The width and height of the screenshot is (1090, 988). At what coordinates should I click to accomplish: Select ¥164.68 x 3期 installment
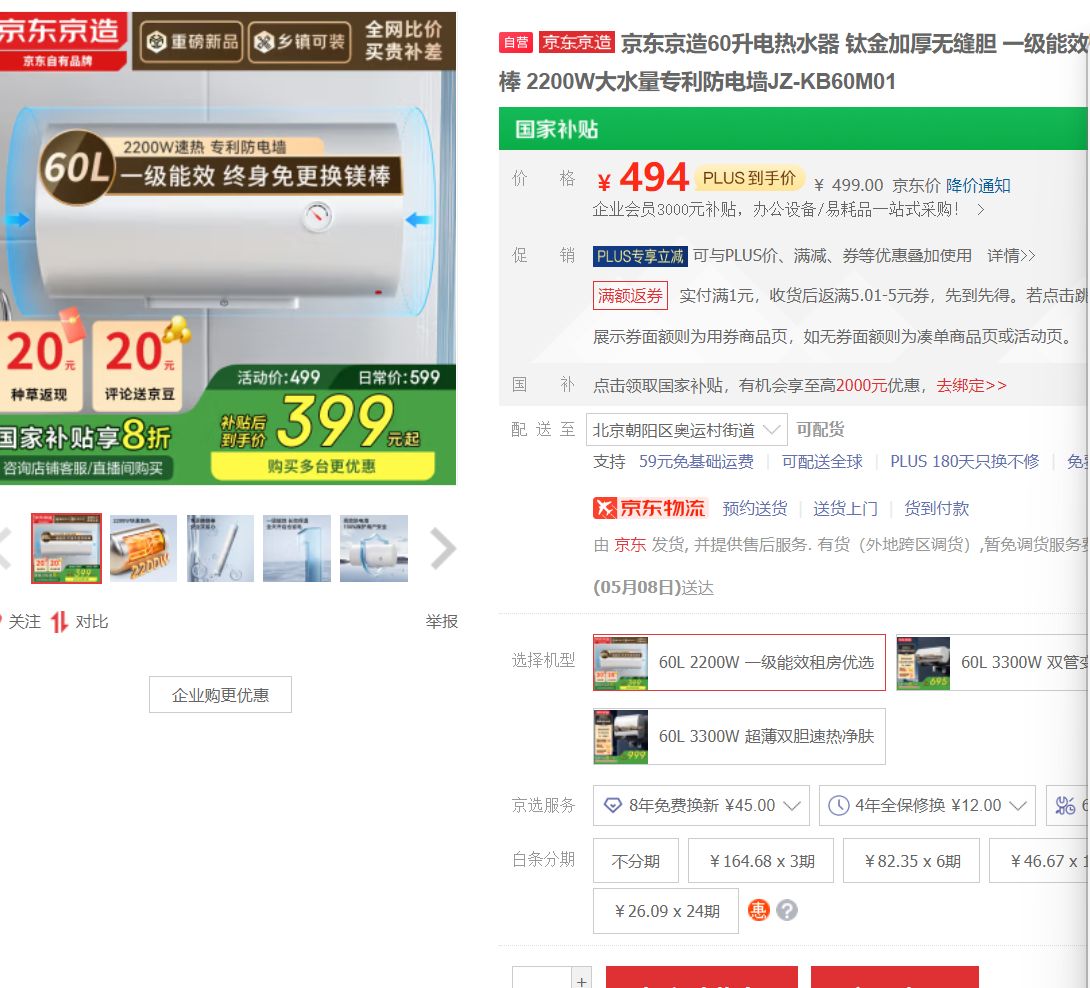[761, 861]
